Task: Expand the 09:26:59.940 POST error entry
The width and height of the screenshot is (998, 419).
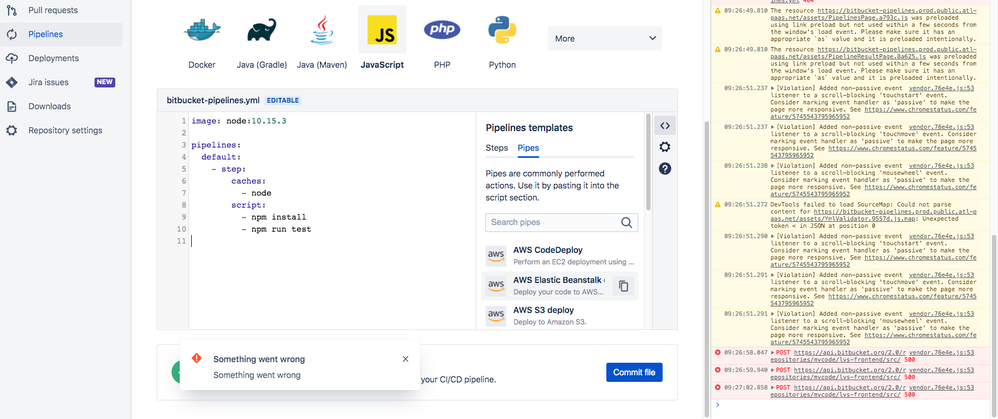Action: pyautogui.click(x=772, y=369)
